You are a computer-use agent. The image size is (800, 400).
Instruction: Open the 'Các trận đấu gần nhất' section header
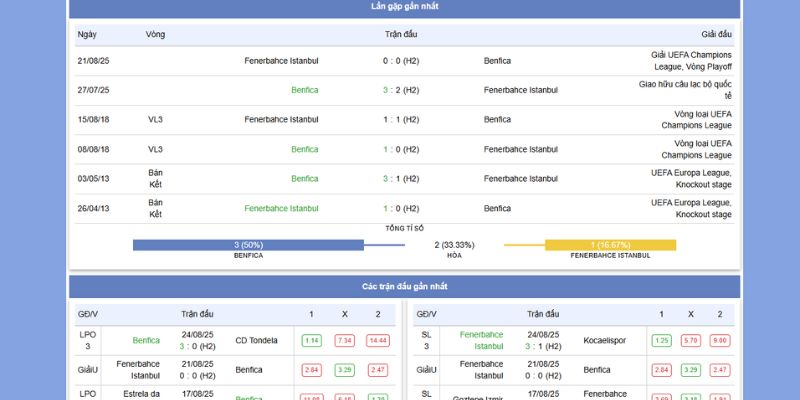[404, 287]
